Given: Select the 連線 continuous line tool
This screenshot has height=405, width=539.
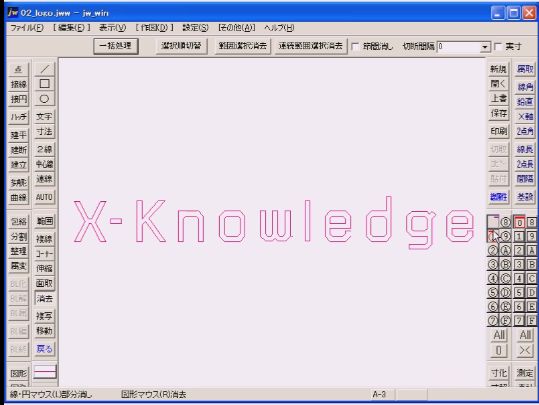Looking at the screenshot, I should click(x=44, y=179).
